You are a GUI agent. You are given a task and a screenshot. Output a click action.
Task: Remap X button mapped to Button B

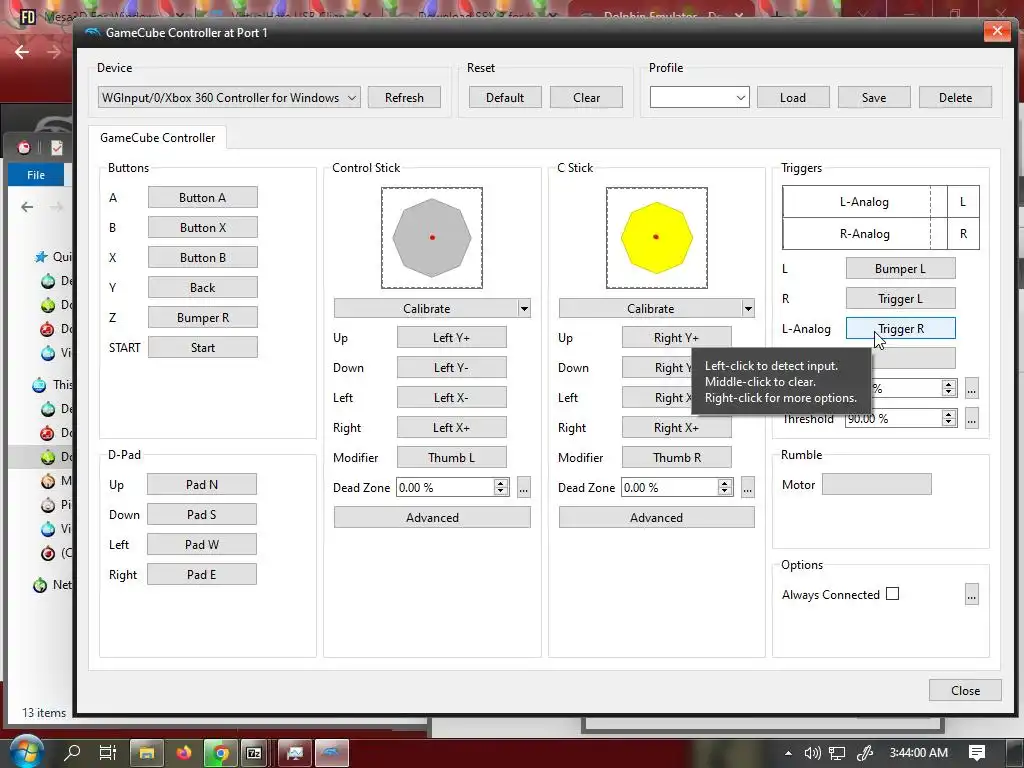pyautogui.click(x=202, y=257)
